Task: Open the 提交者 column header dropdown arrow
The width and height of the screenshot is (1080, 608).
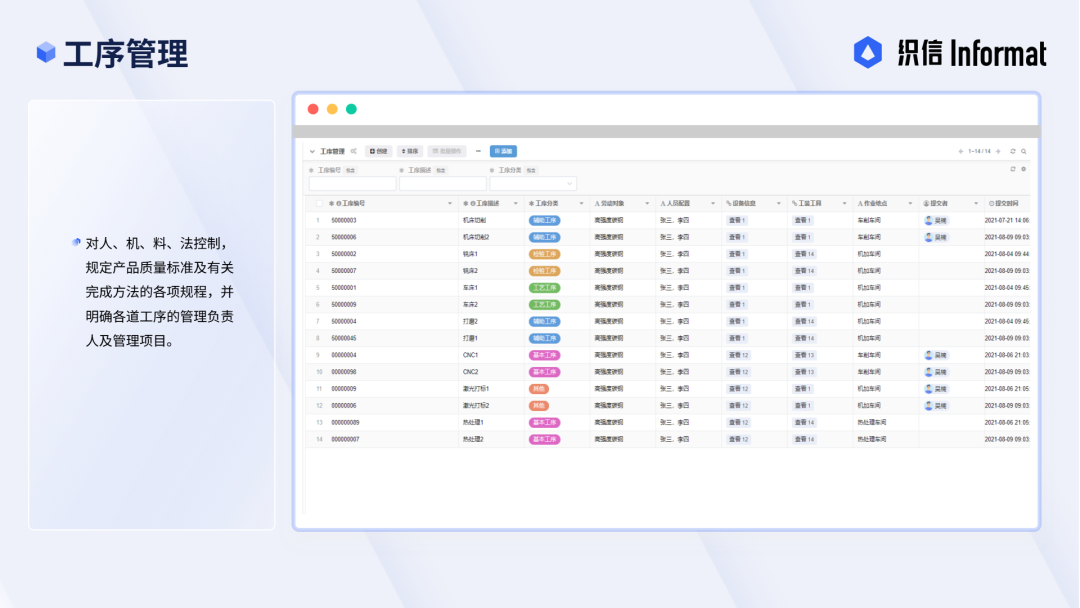Action: point(976,204)
